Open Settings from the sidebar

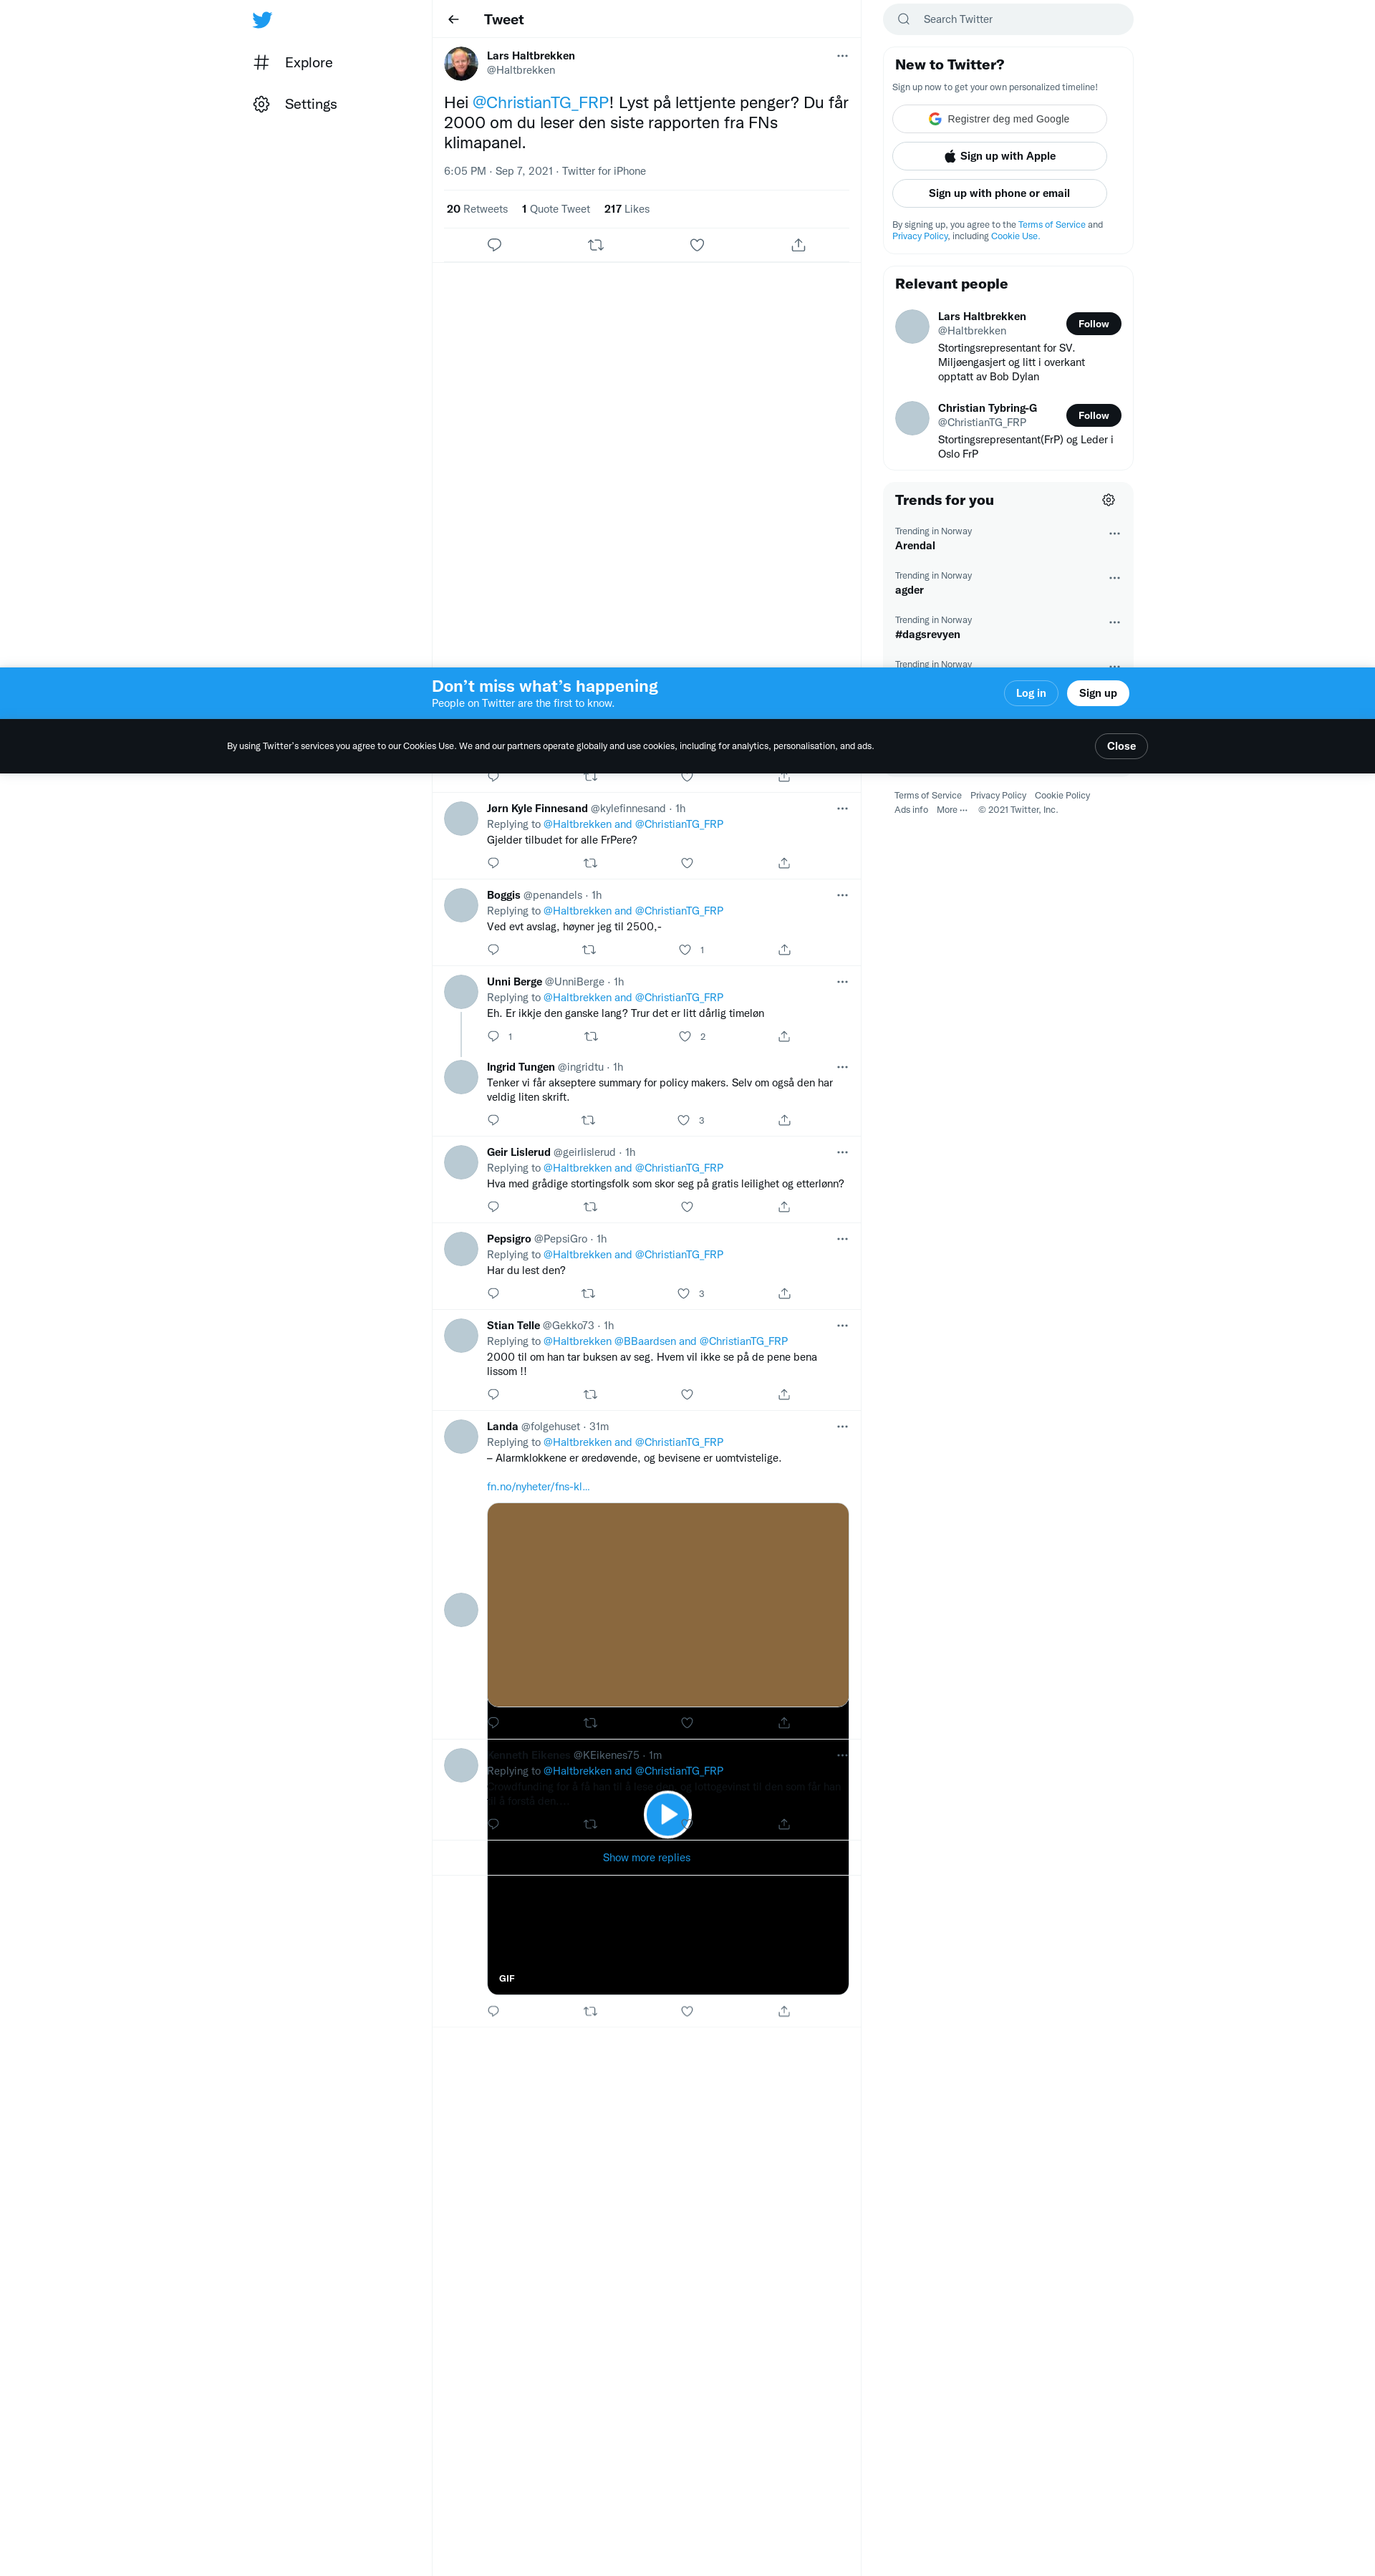click(294, 104)
